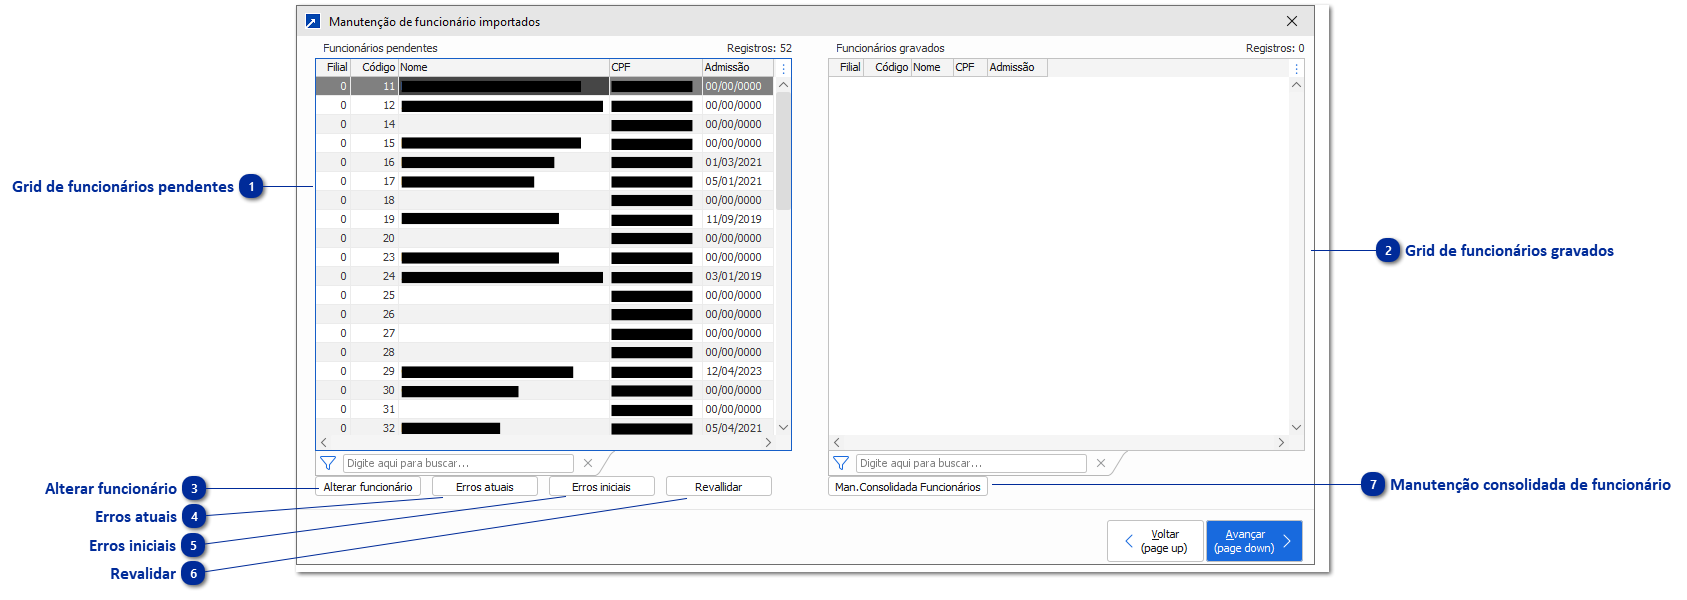The width and height of the screenshot is (1687, 600).
Task: Go back with Voltar (page up)
Action: click(x=1155, y=541)
